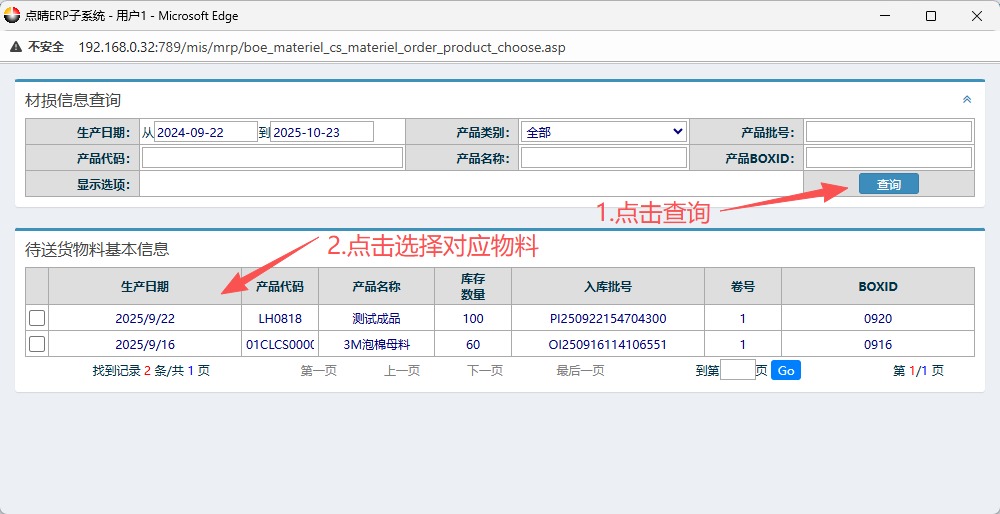Focus the 产品代码 input field
The image size is (1000, 514).
(x=272, y=158)
